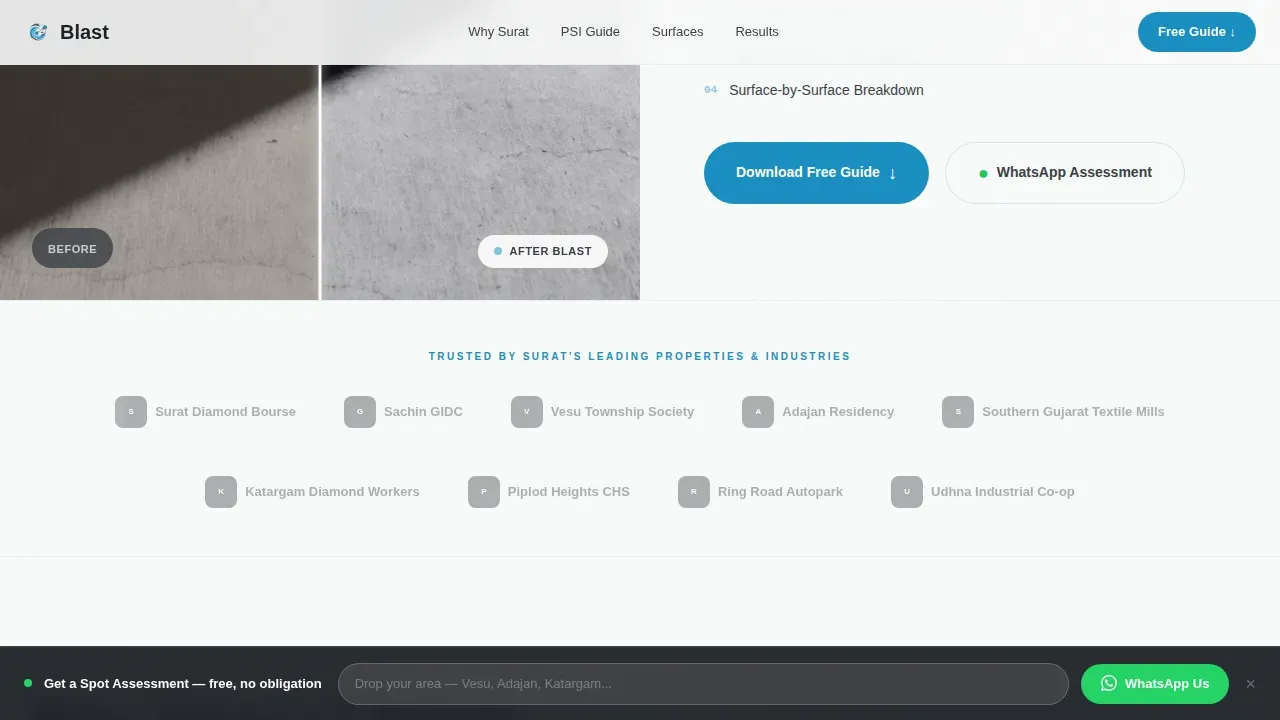Click the BEFORE image label
The image size is (1280, 720).
(x=72, y=248)
